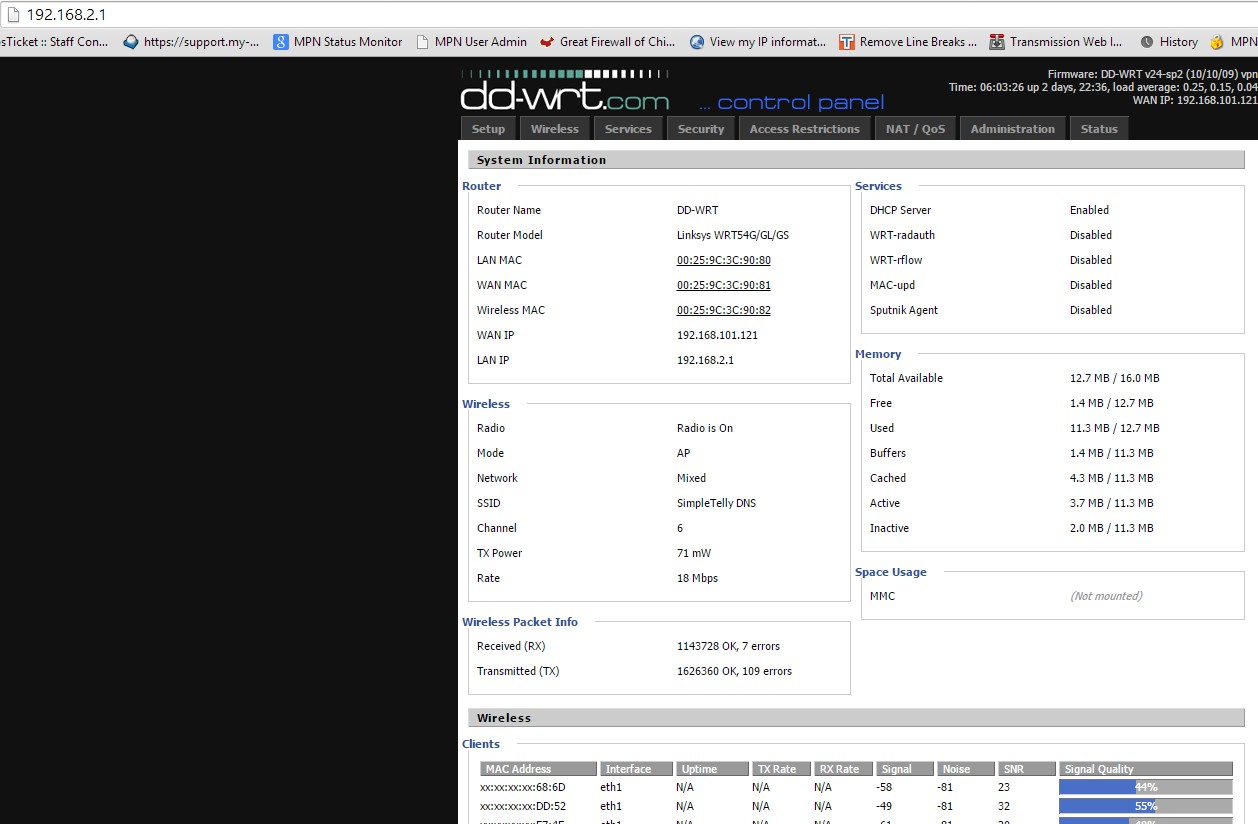Go to the Services tab
The width and height of the screenshot is (1258, 824).
click(x=628, y=129)
